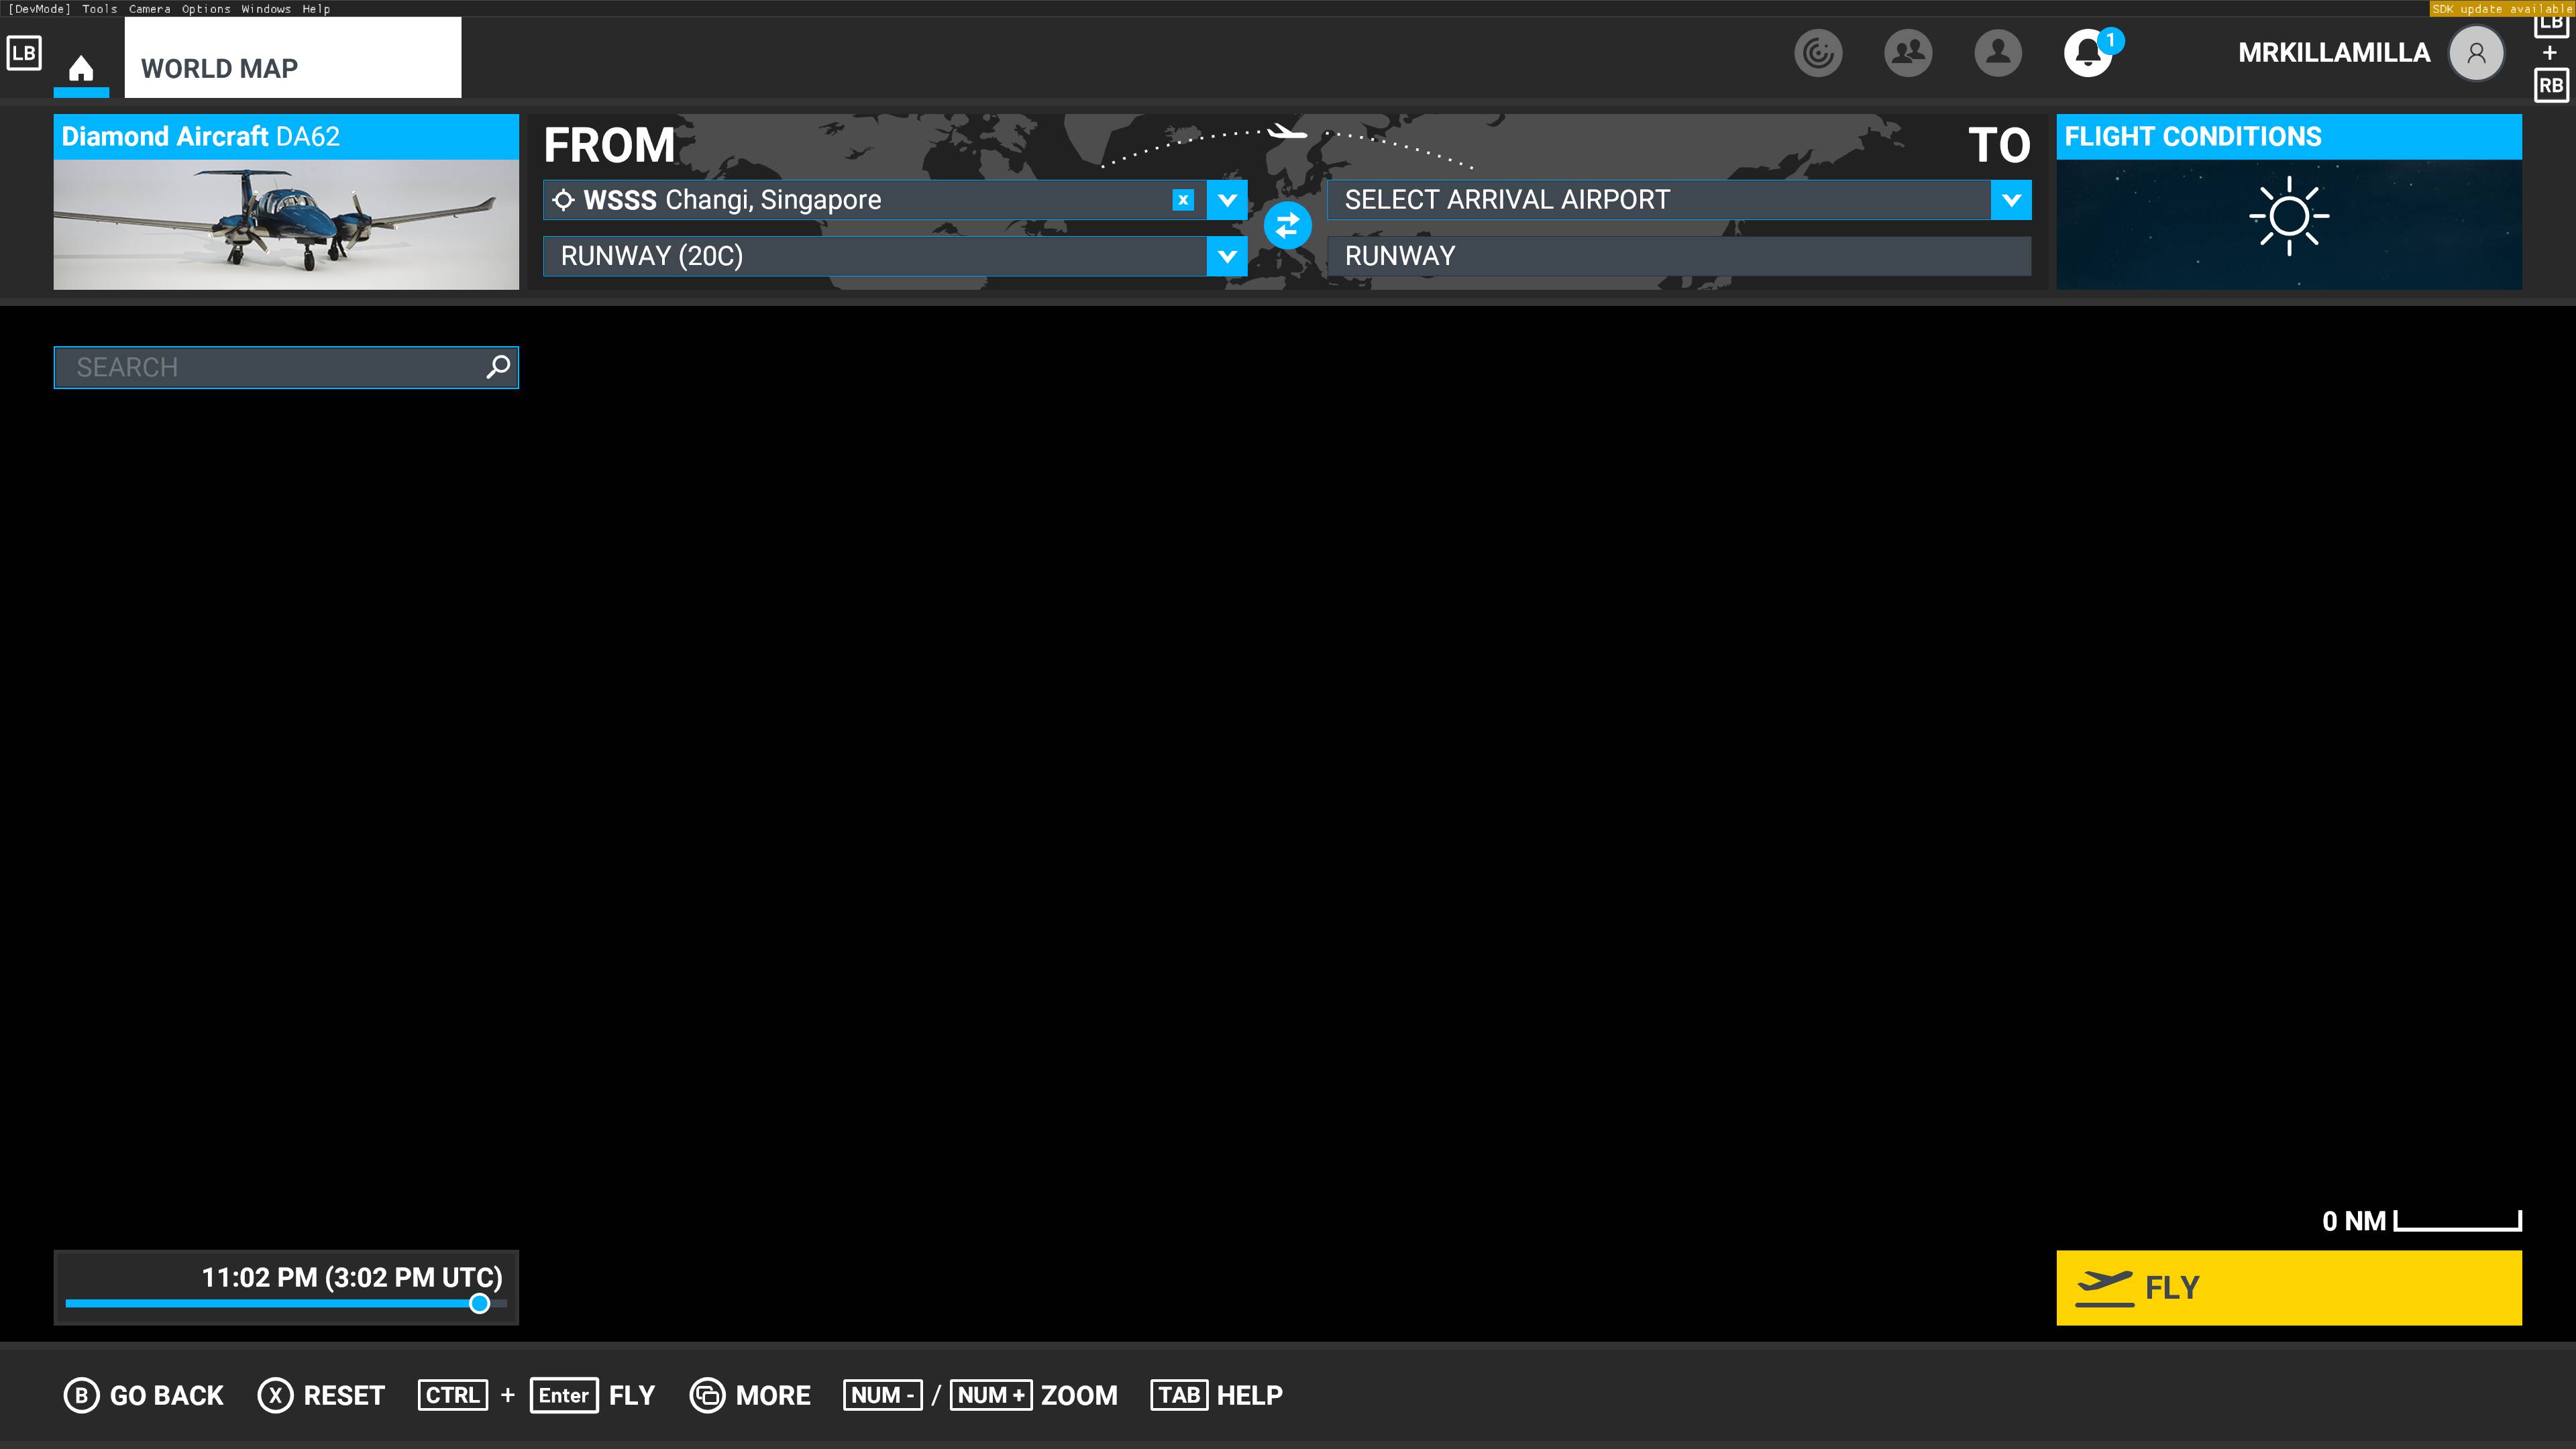
Task: Click the RESET button
Action: (321, 1395)
